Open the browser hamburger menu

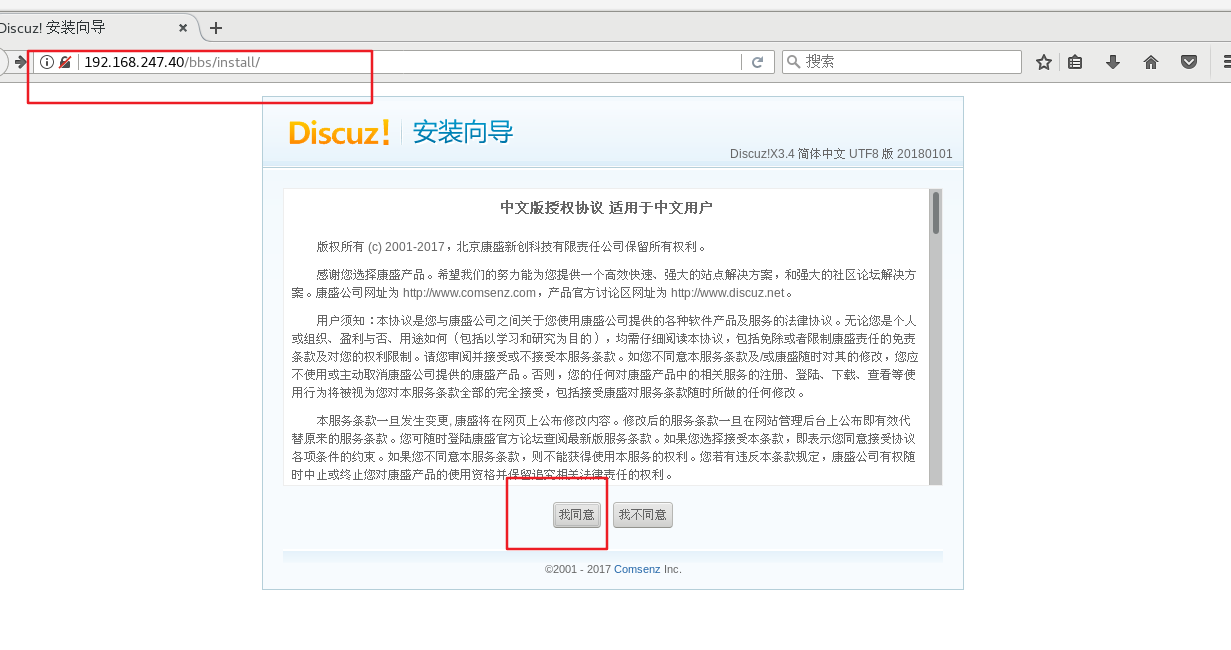coord(1225,62)
